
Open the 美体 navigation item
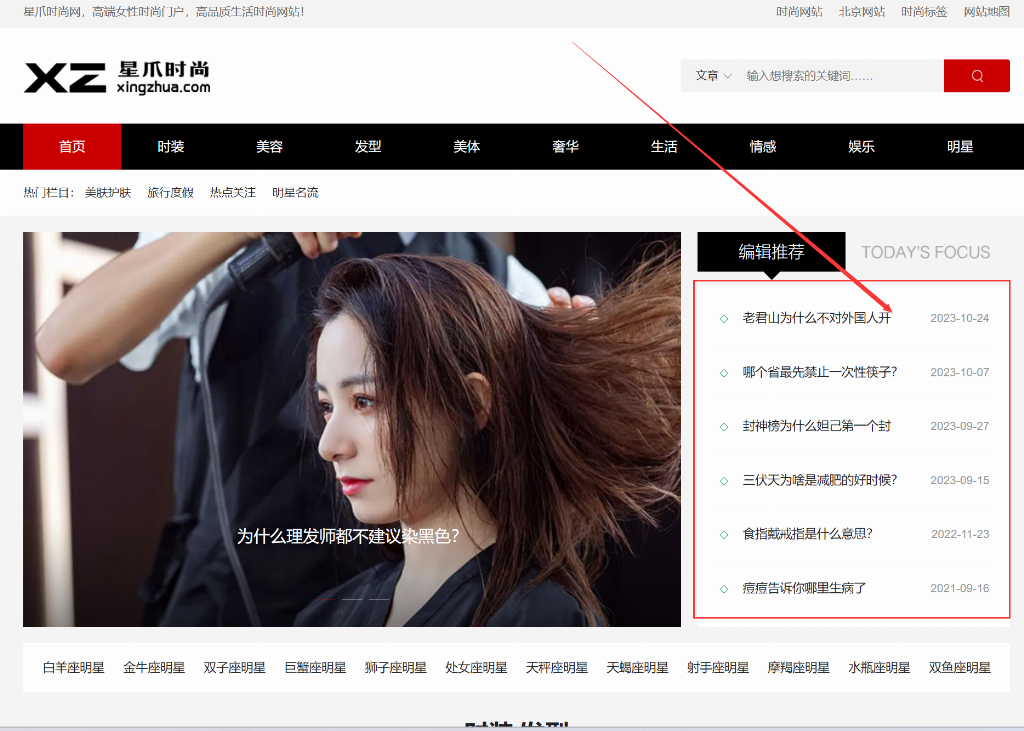(466, 146)
